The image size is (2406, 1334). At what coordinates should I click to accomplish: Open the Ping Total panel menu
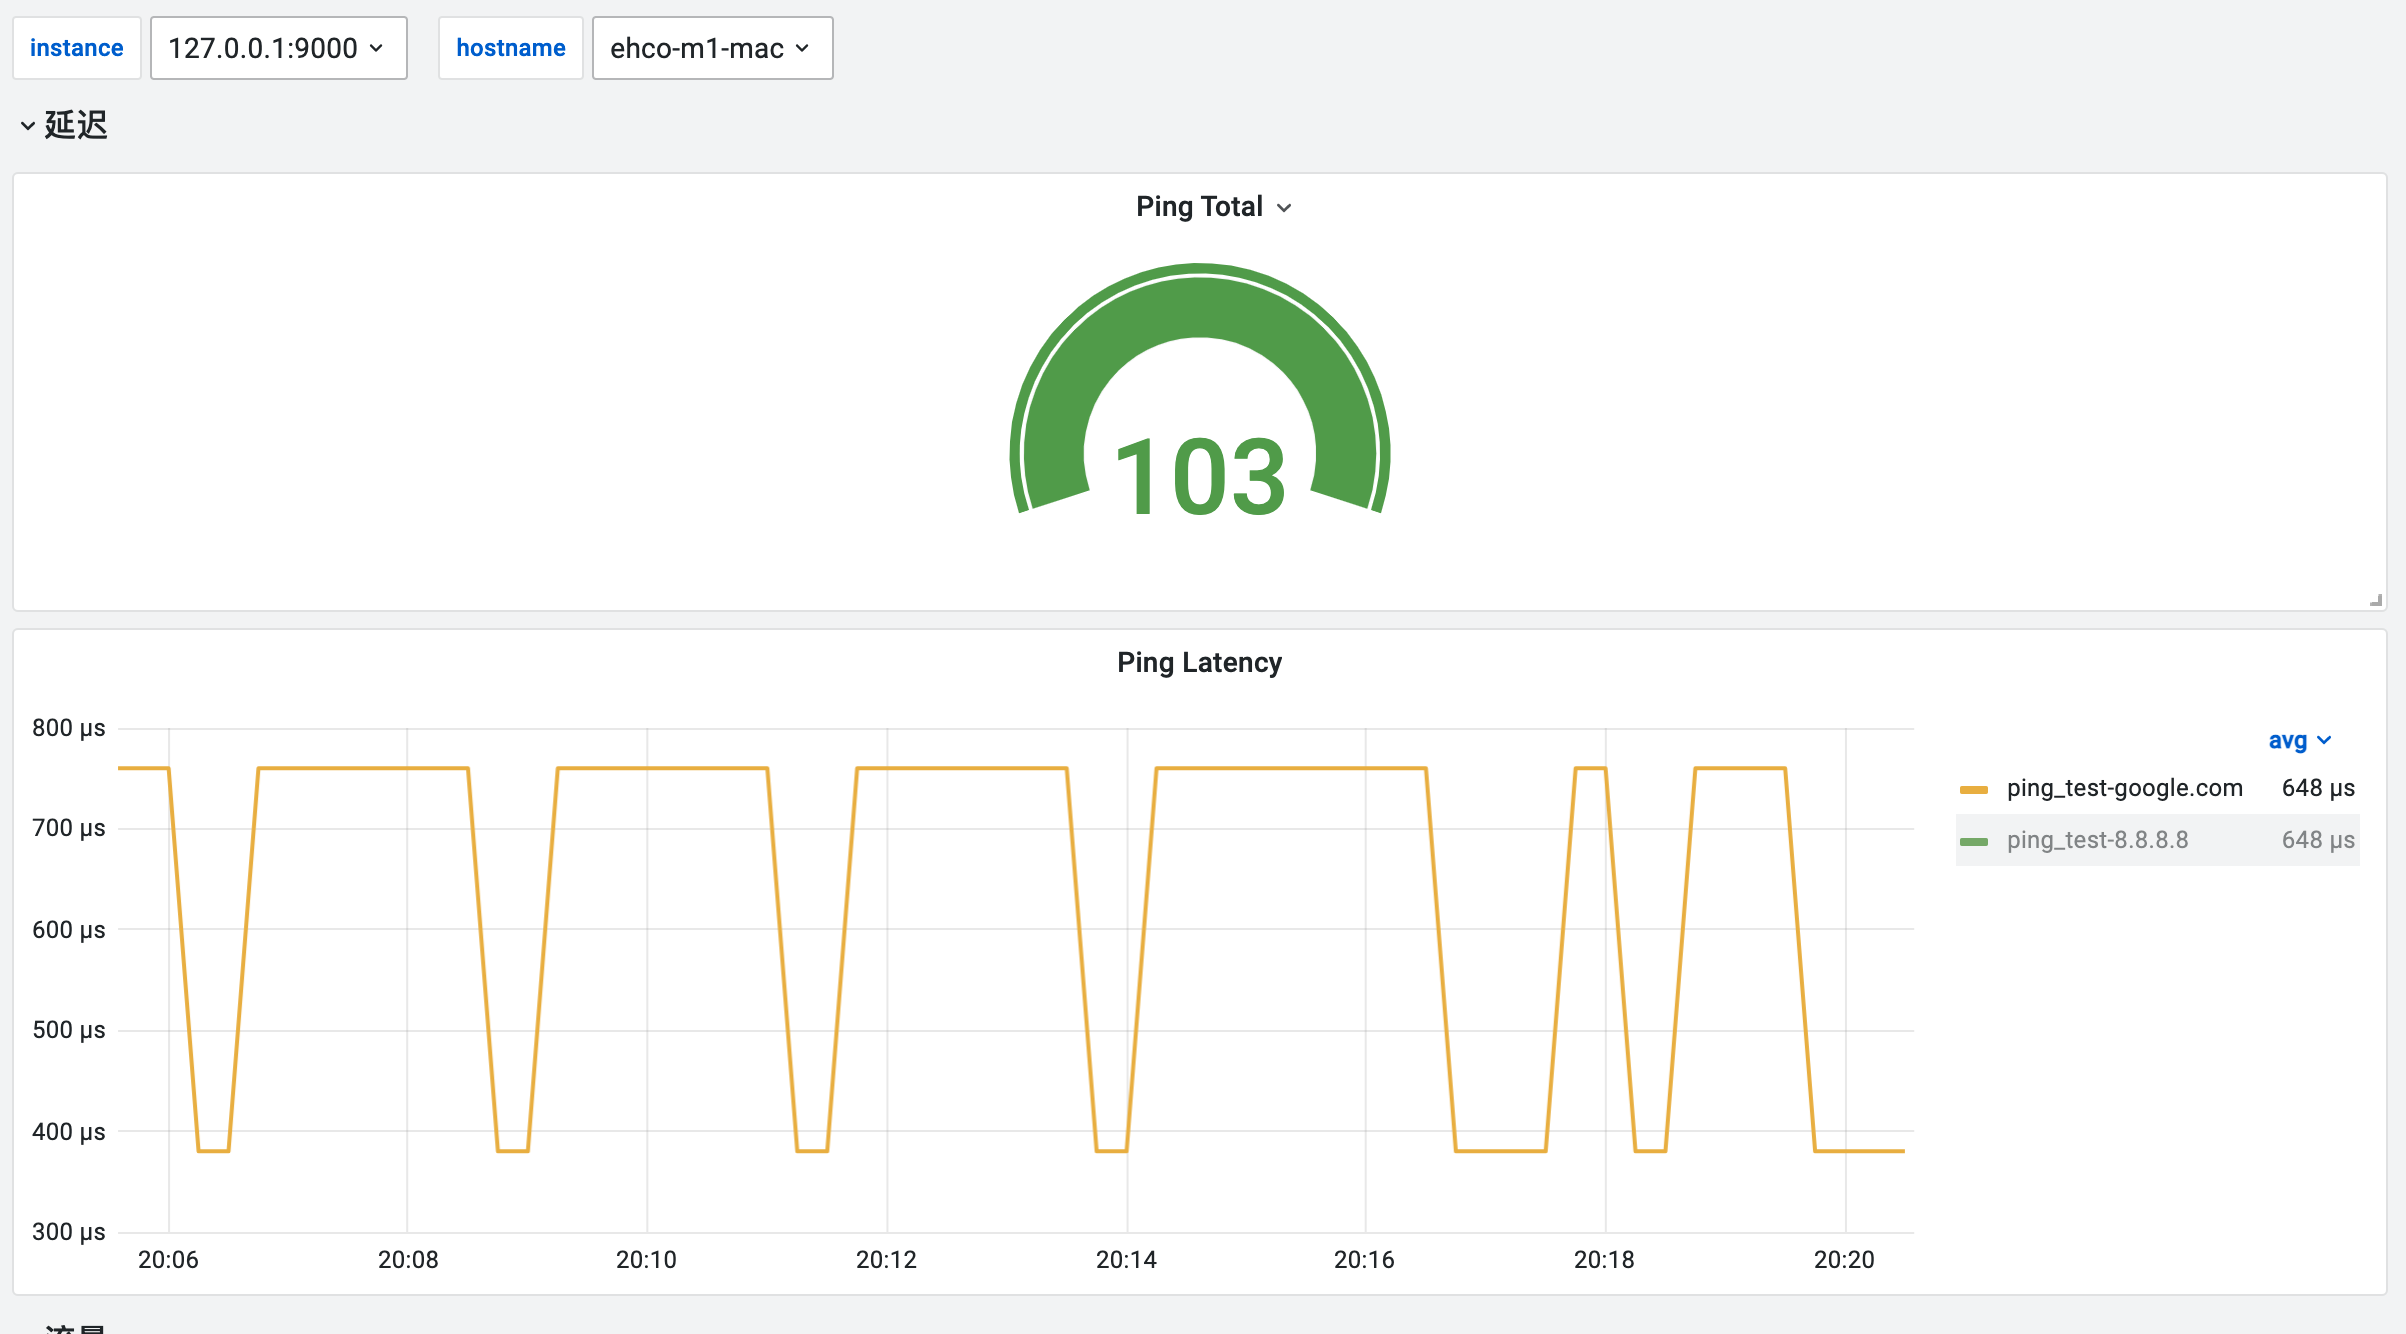1199,207
